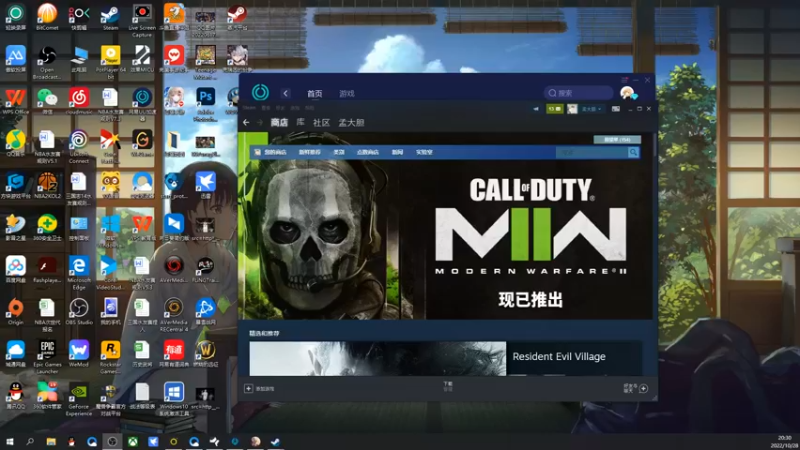The image size is (800, 450).
Task: Focus the UU accelerator search box
Action: tap(579, 93)
